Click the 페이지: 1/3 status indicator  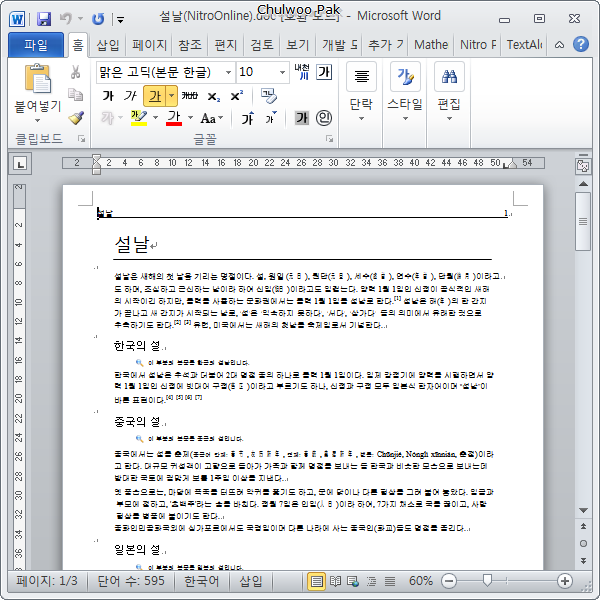(47, 581)
